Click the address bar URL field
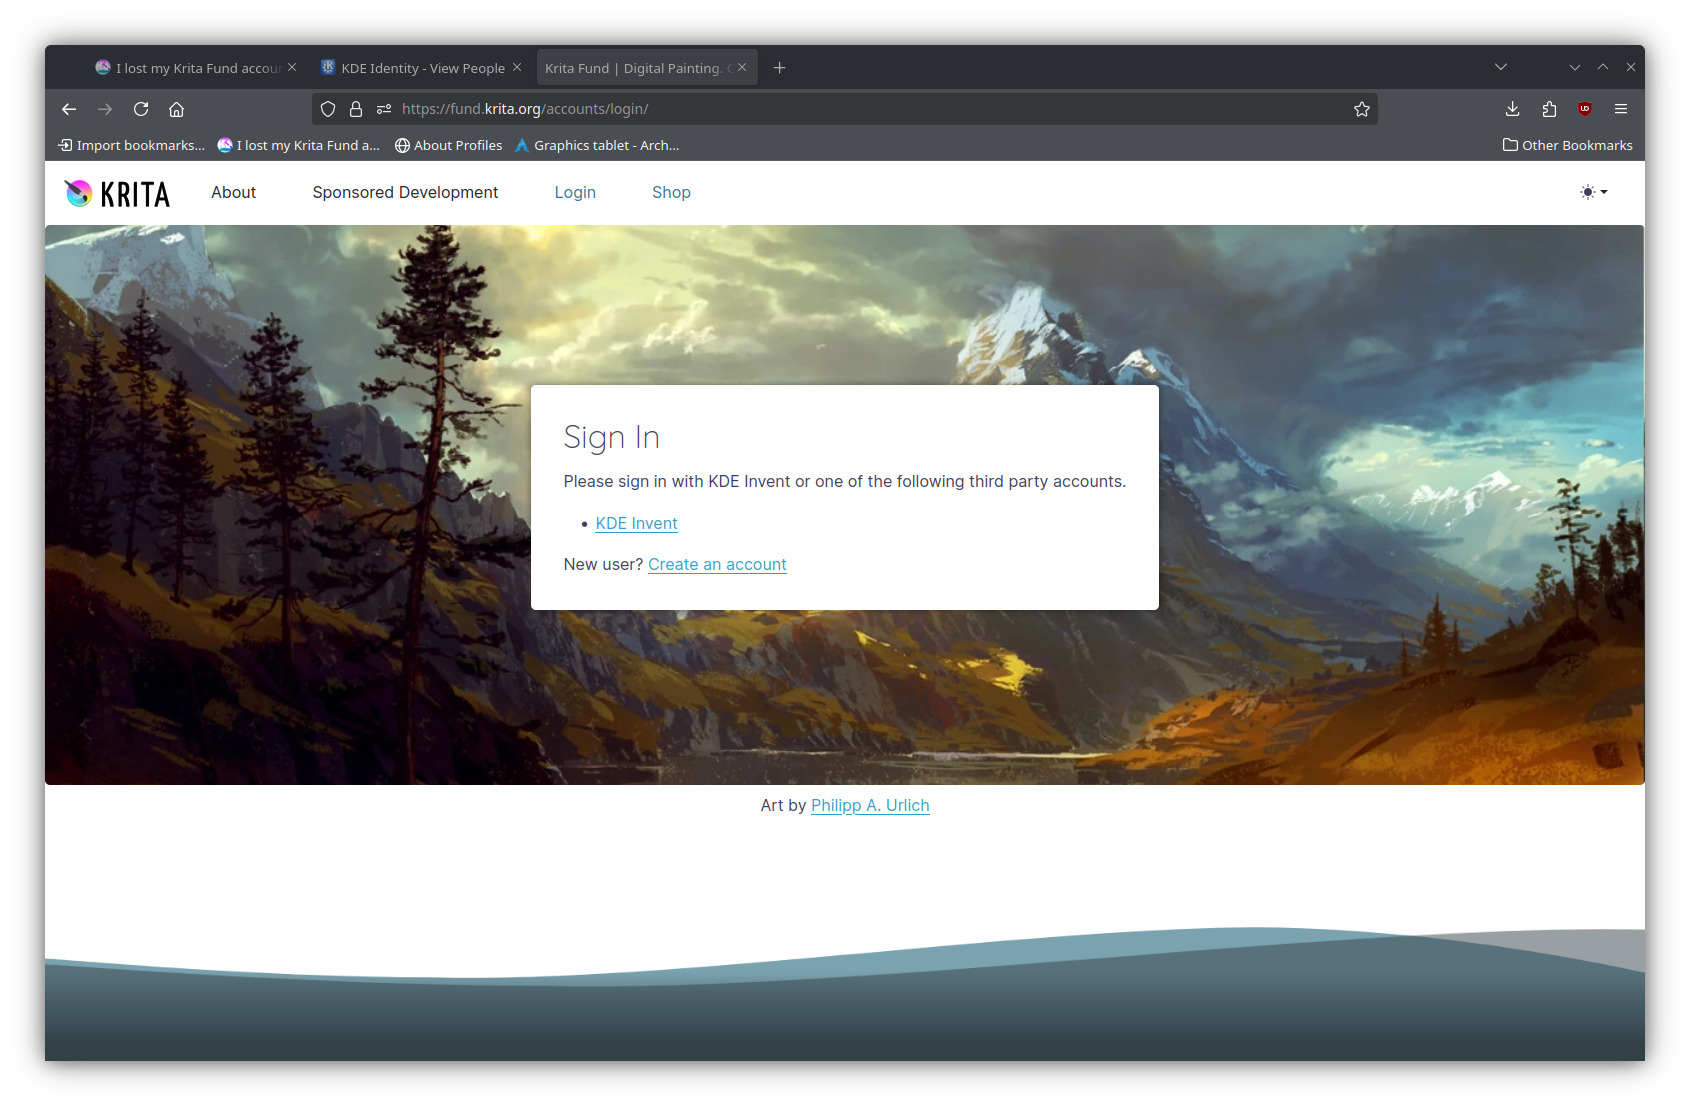The width and height of the screenshot is (1690, 1106). coord(845,109)
